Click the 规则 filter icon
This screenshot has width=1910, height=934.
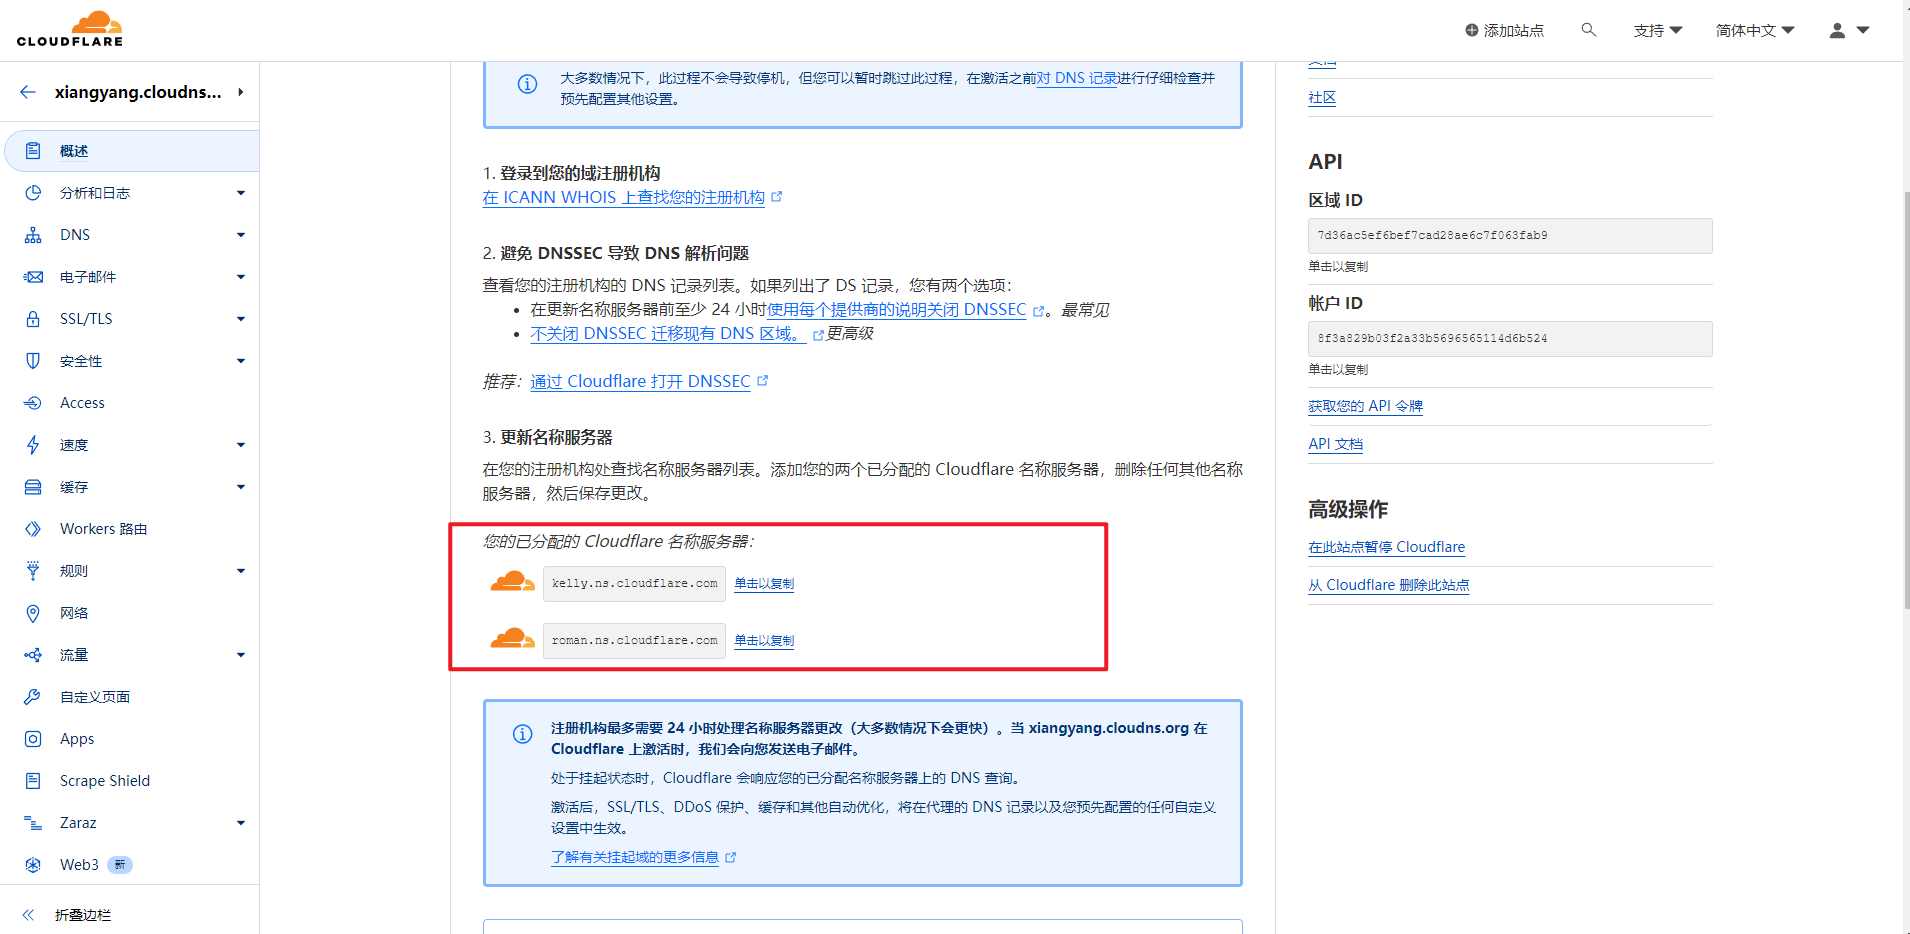coord(33,571)
